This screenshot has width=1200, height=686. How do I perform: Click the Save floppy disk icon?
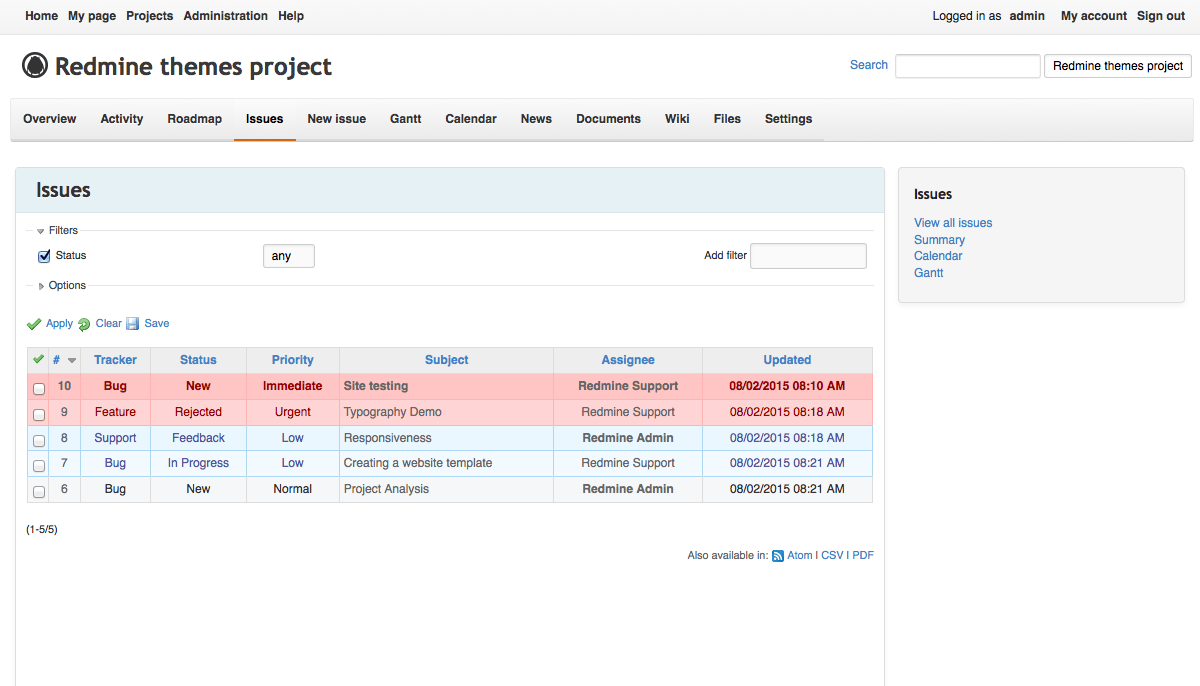132,324
